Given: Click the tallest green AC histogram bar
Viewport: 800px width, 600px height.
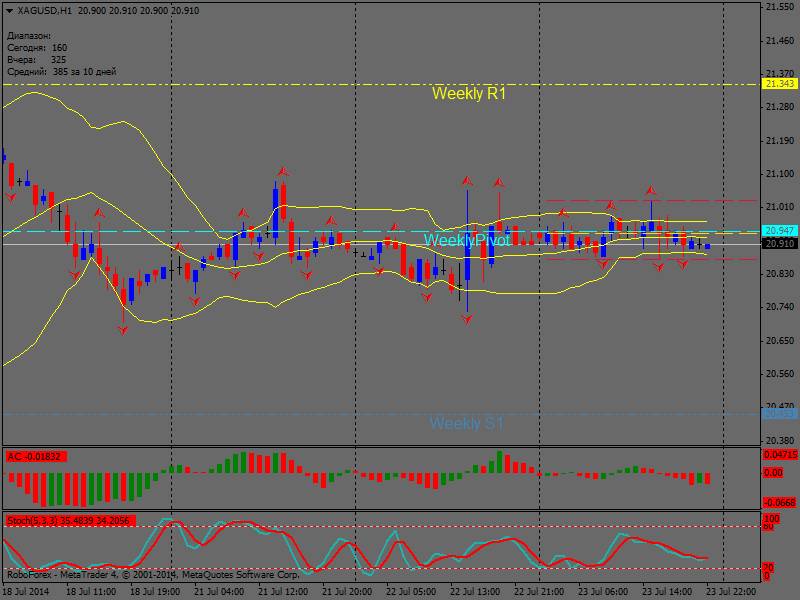Looking at the screenshot, I should (497, 462).
